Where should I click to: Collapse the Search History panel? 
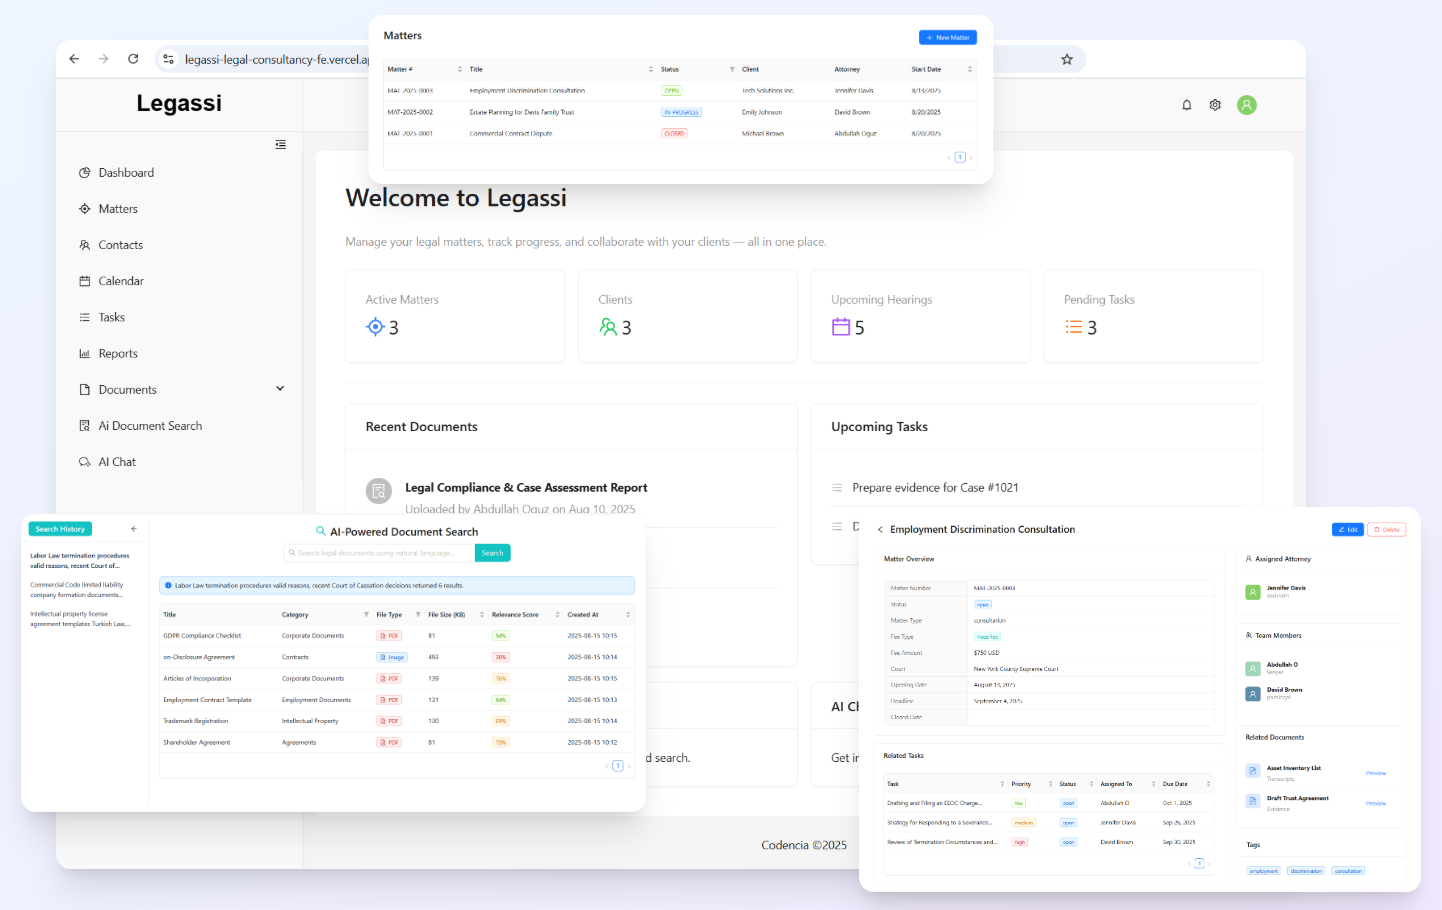point(133,529)
